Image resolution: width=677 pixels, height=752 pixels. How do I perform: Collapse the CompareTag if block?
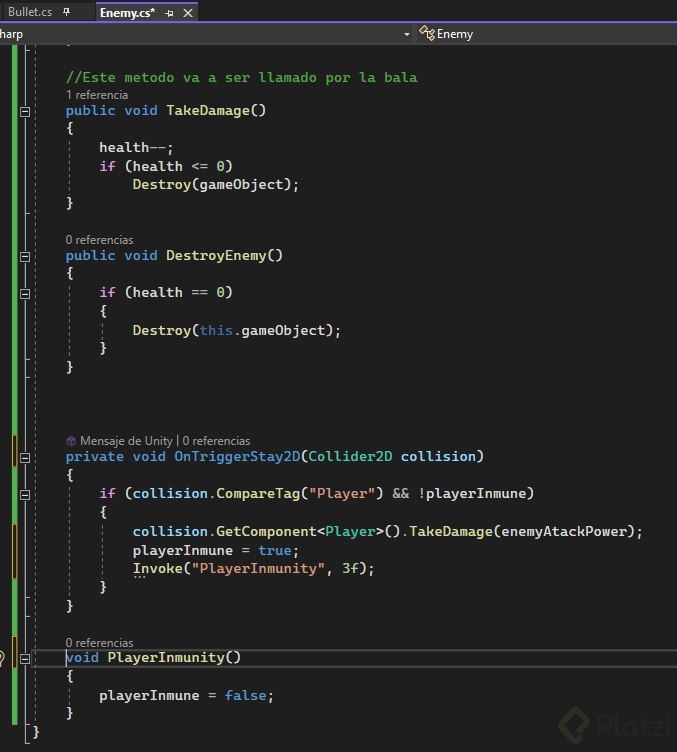click(25, 494)
